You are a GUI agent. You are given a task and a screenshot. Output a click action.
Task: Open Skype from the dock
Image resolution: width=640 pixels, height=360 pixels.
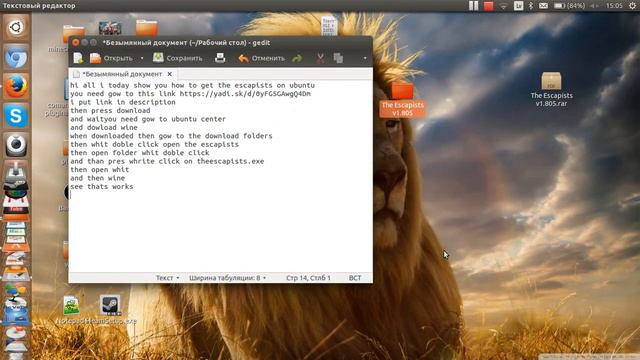tap(16, 116)
